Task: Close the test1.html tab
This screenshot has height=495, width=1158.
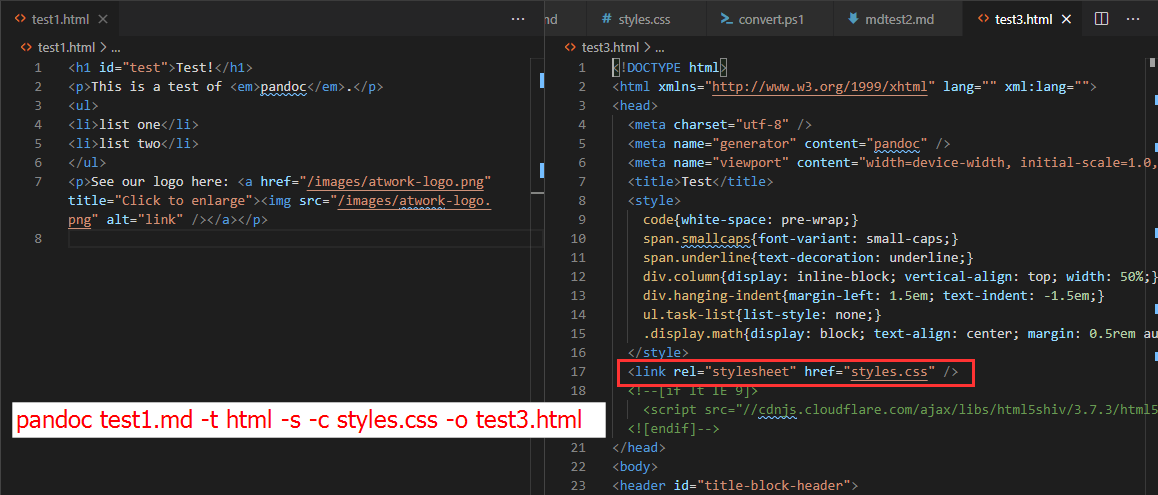Action: click(x=103, y=19)
